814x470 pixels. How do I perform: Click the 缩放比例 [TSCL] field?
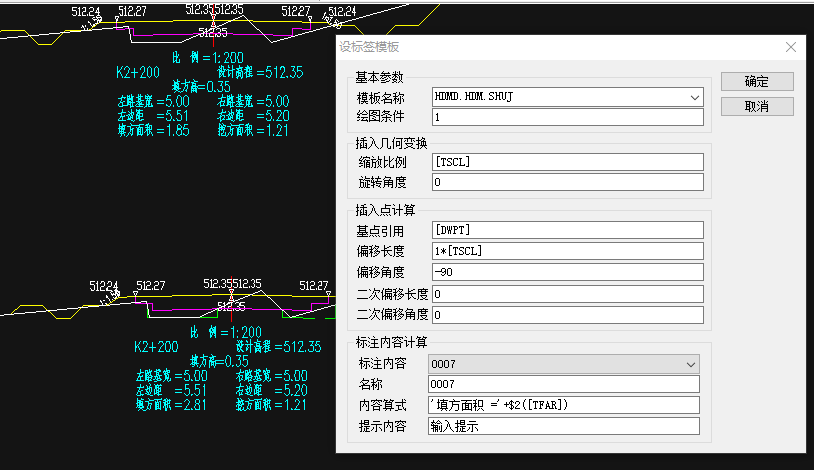tap(567, 162)
